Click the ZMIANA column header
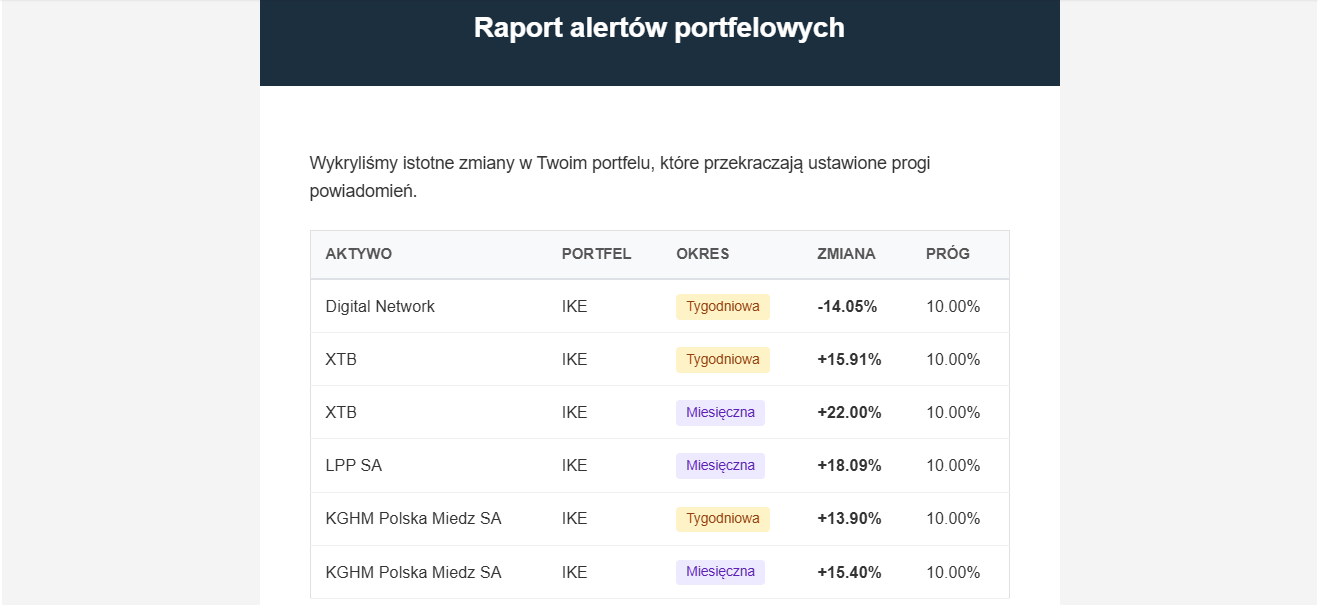This screenshot has width=1318, height=605. [846, 254]
